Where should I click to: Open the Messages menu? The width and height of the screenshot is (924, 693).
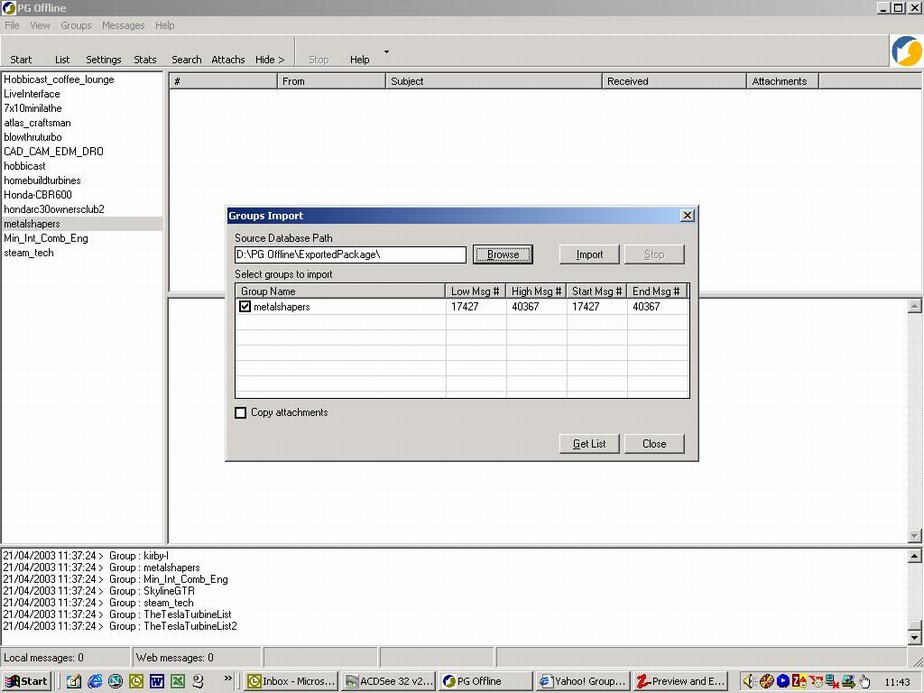point(123,25)
